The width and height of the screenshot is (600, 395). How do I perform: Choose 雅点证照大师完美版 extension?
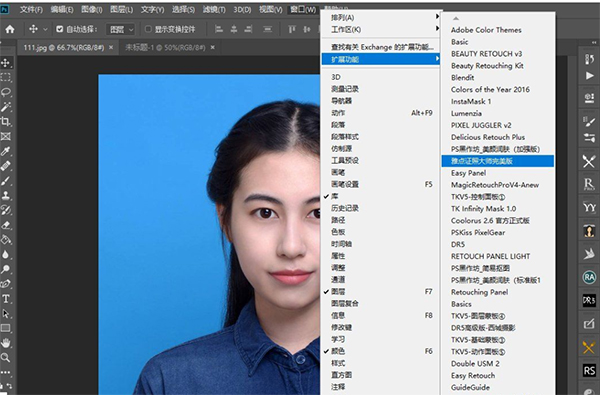[x=497, y=161]
